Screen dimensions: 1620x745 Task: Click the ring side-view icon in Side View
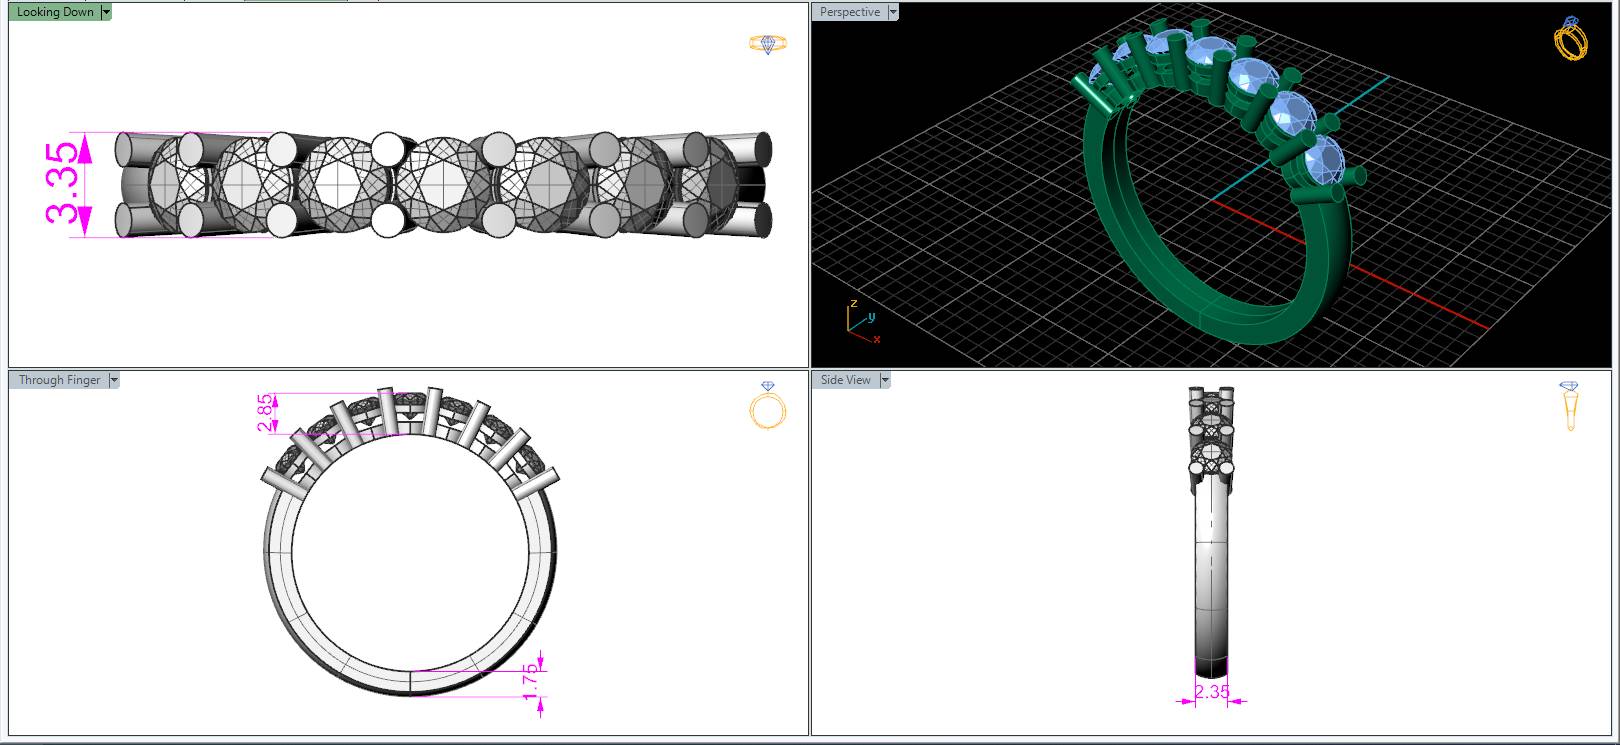point(1569,406)
